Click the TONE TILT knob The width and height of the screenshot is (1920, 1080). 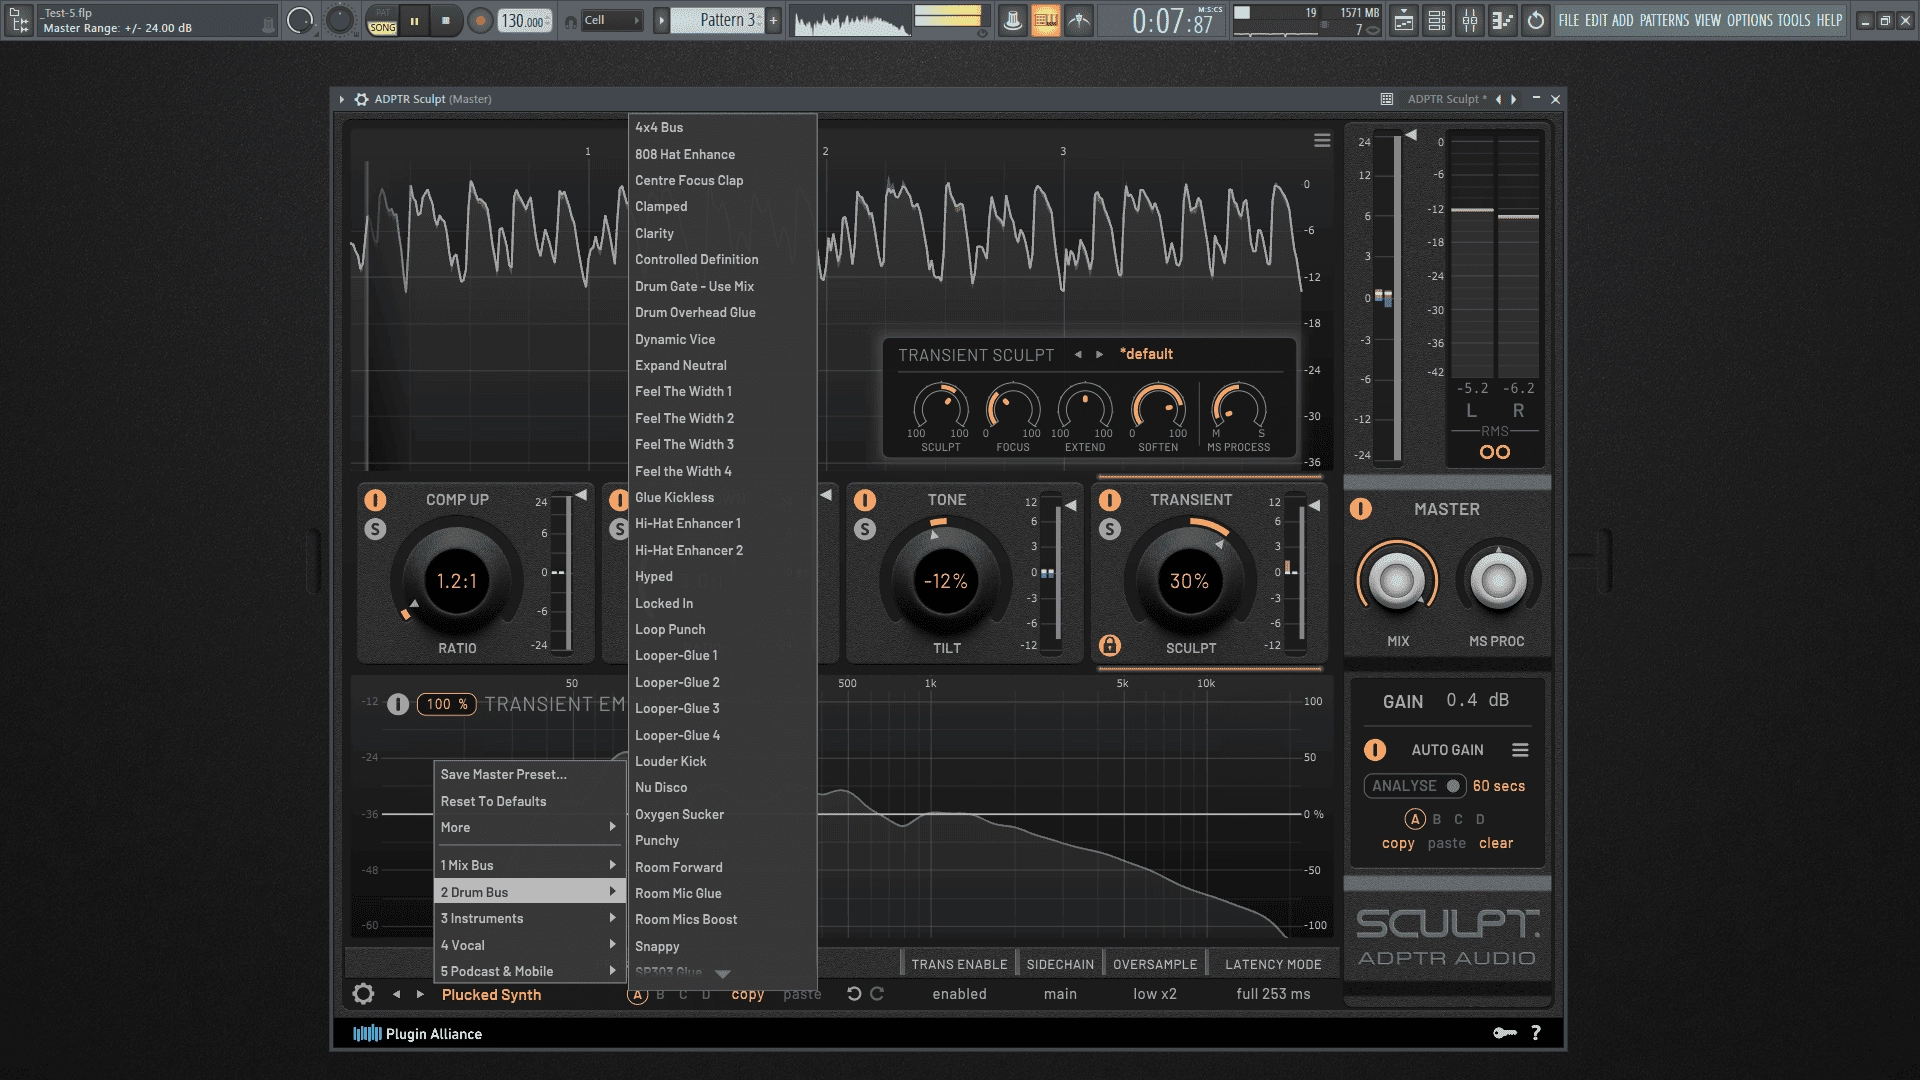[x=946, y=581]
